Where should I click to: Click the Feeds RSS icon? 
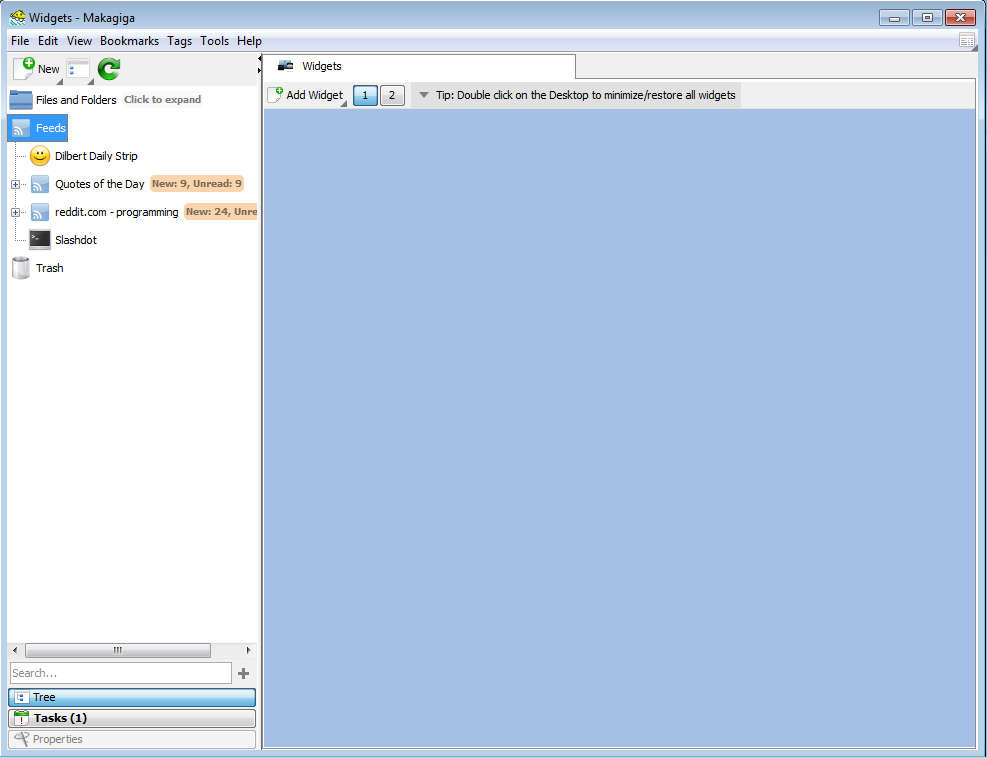click(21, 128)
